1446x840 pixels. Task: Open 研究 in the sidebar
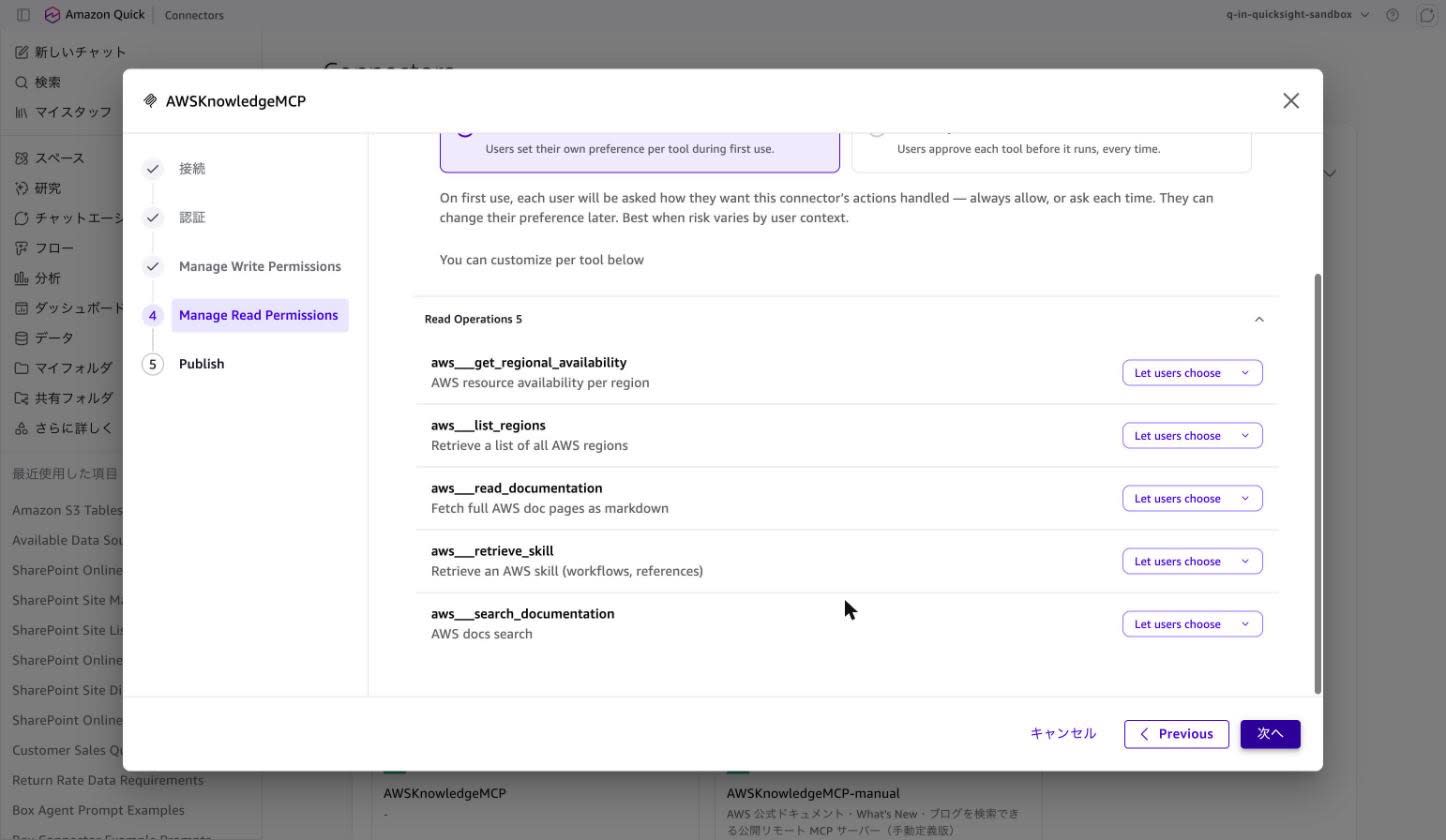pos(38,188)
